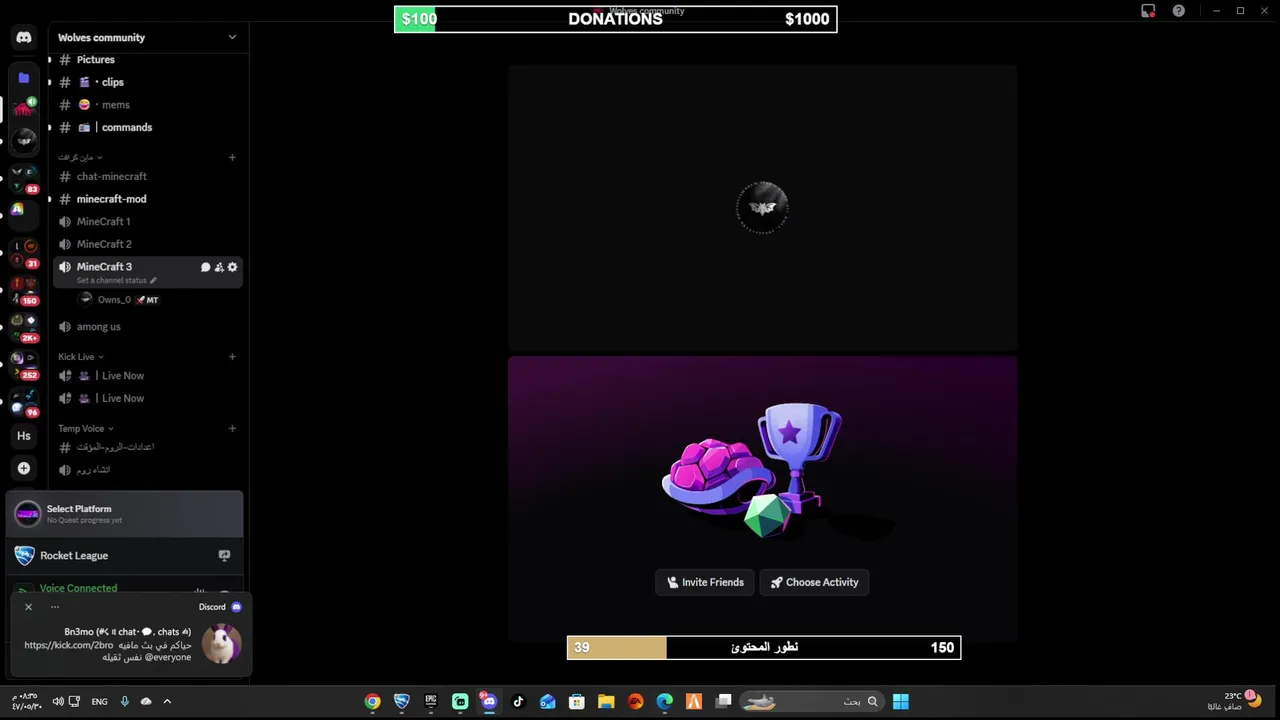Join MineCraft 2 voice channel
Screen dimensions: 1280x720
pos(148,244)
